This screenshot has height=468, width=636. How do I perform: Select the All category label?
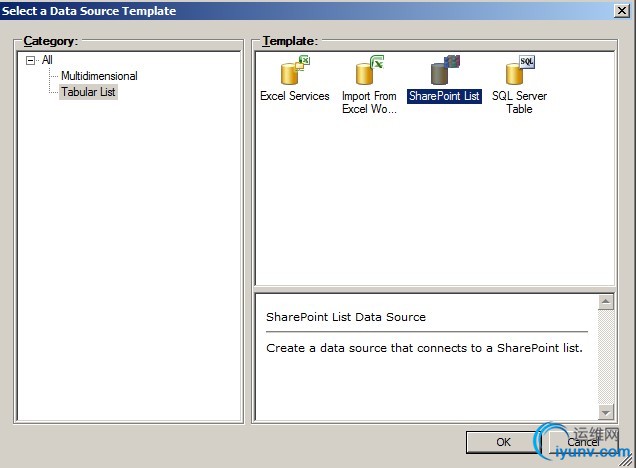(x=47, y=60)
